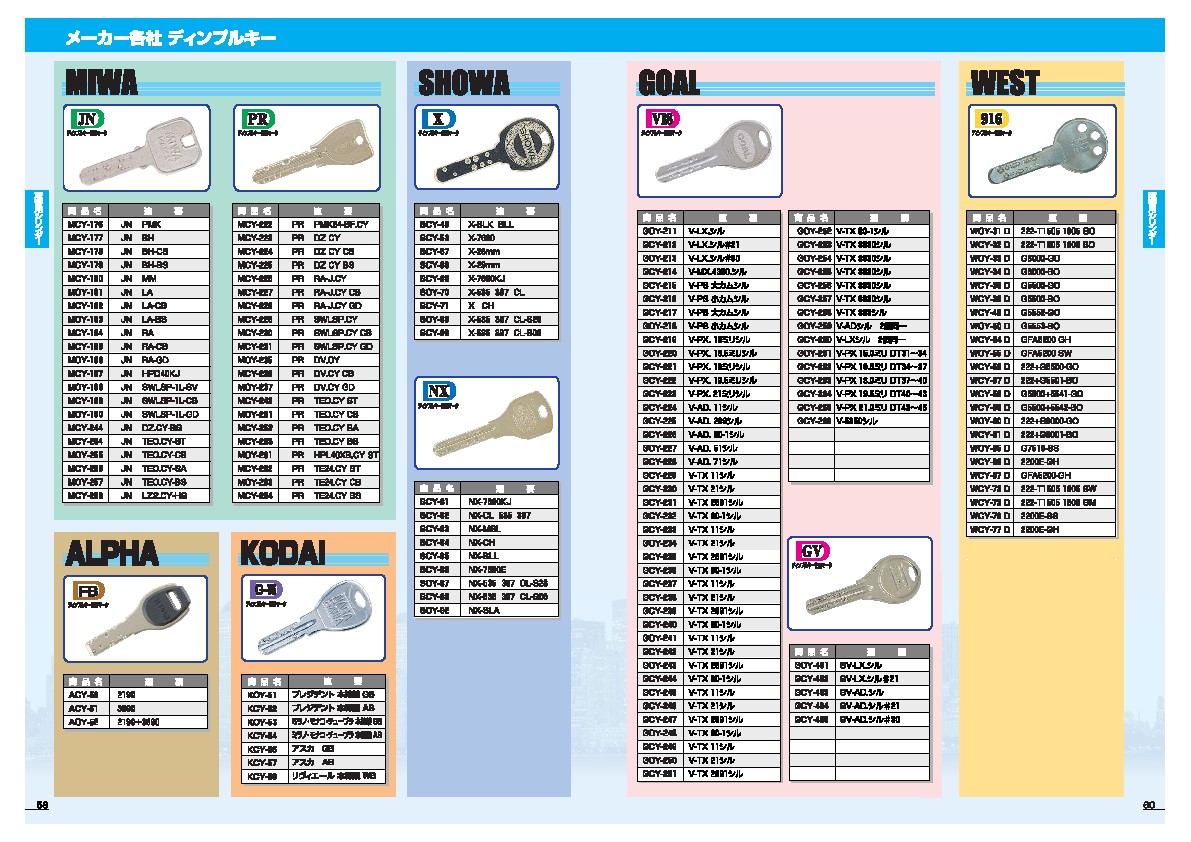Viewport: 1191px width, 842px height.
Task: Select the PR SWLSP.CY GD description cell
Action: 330,347
